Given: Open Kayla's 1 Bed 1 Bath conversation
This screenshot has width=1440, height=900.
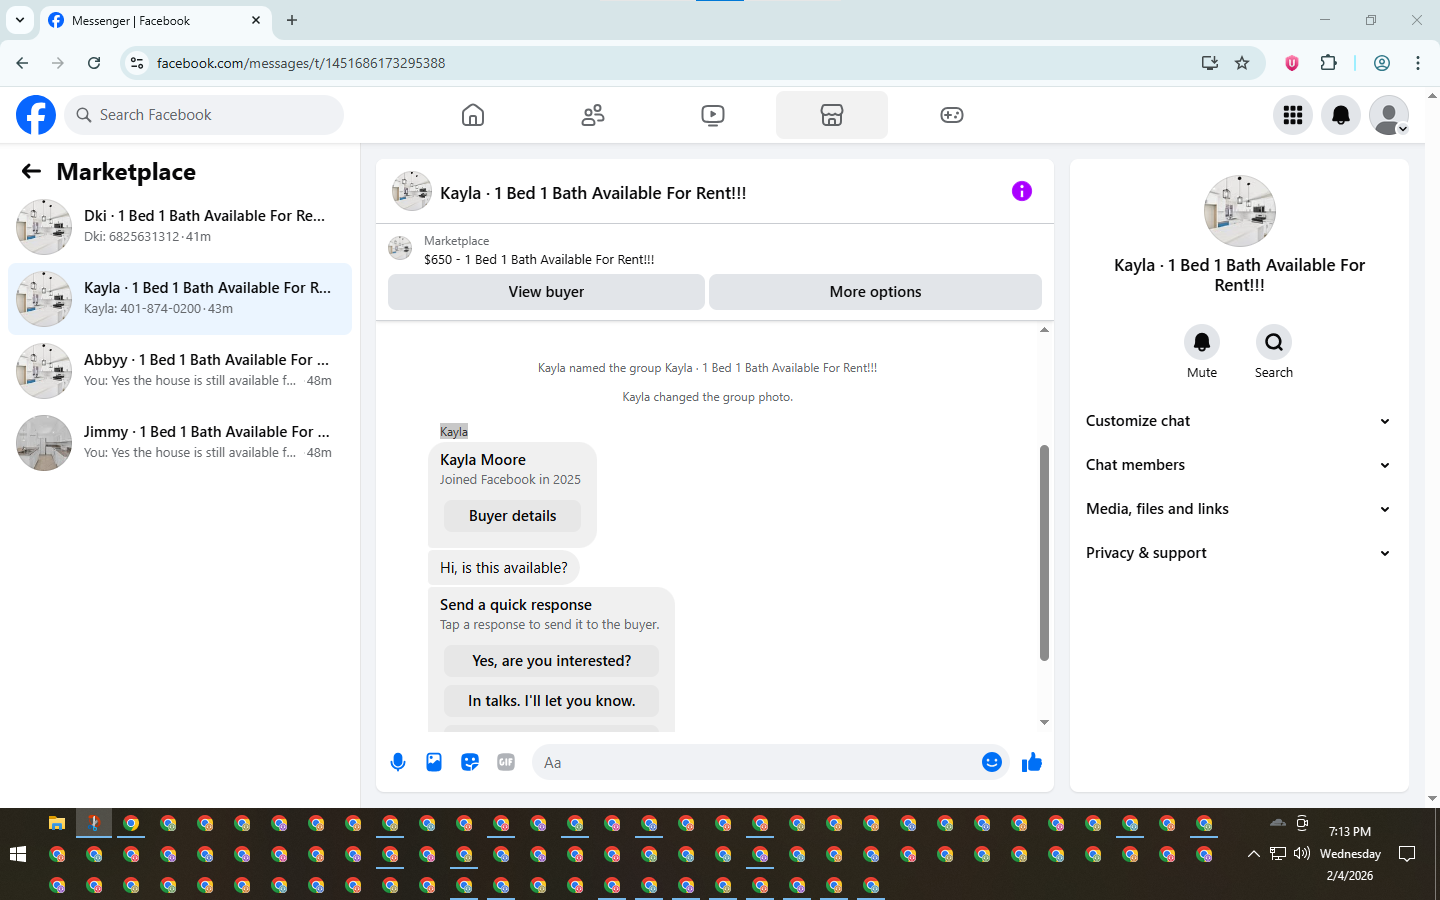Looking at the screenshot, I should pyautogui.click(x=180, y=299).
